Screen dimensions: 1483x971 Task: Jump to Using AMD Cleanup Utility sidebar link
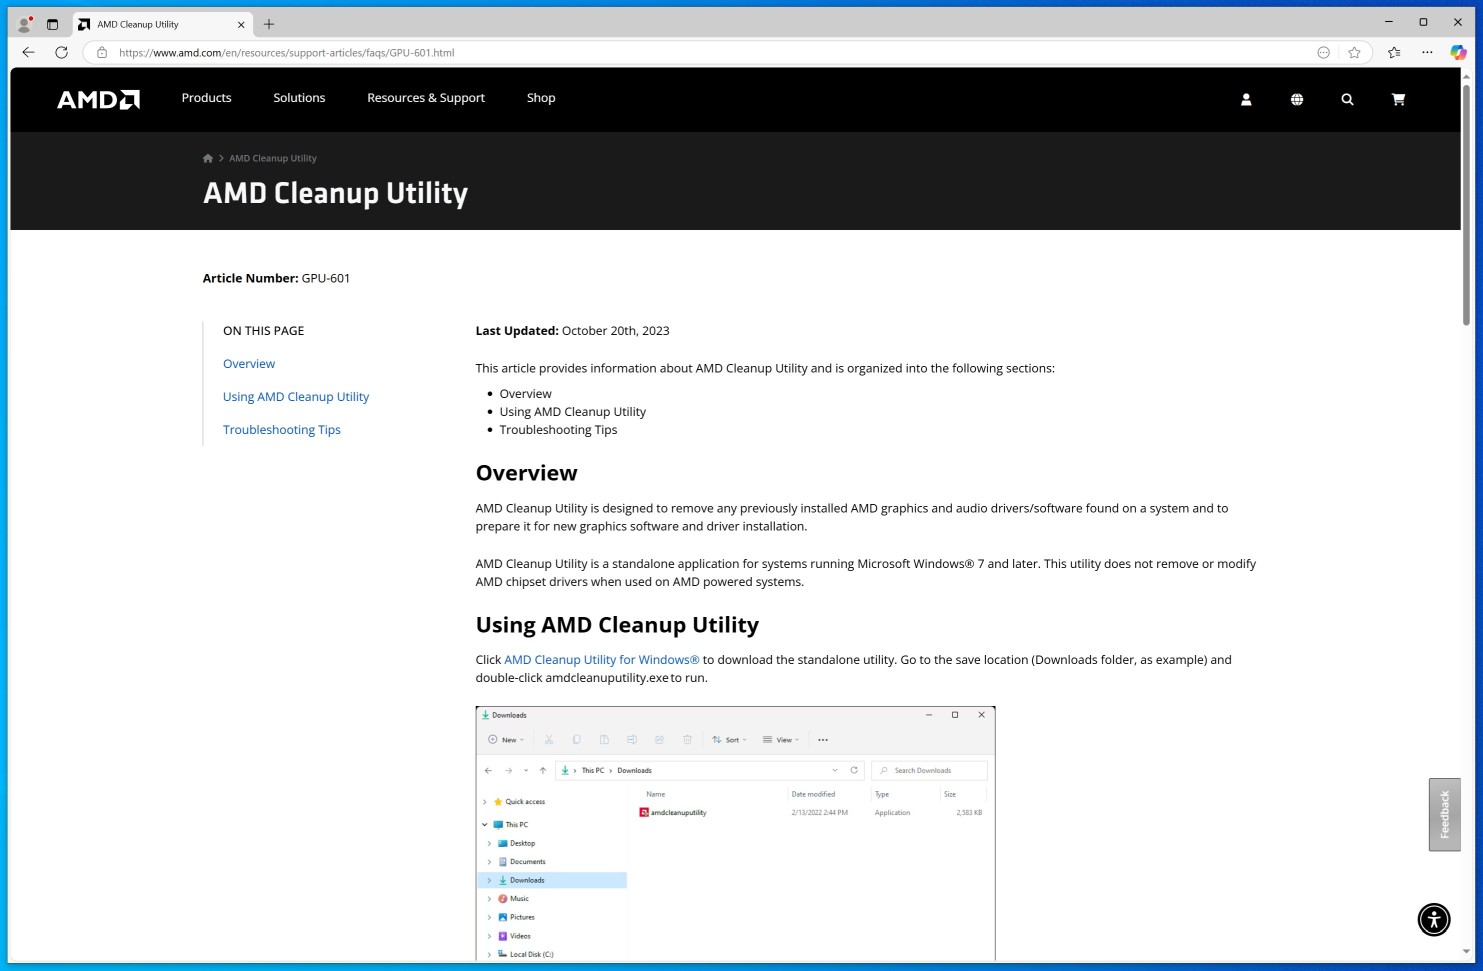(x=296, y=397)
